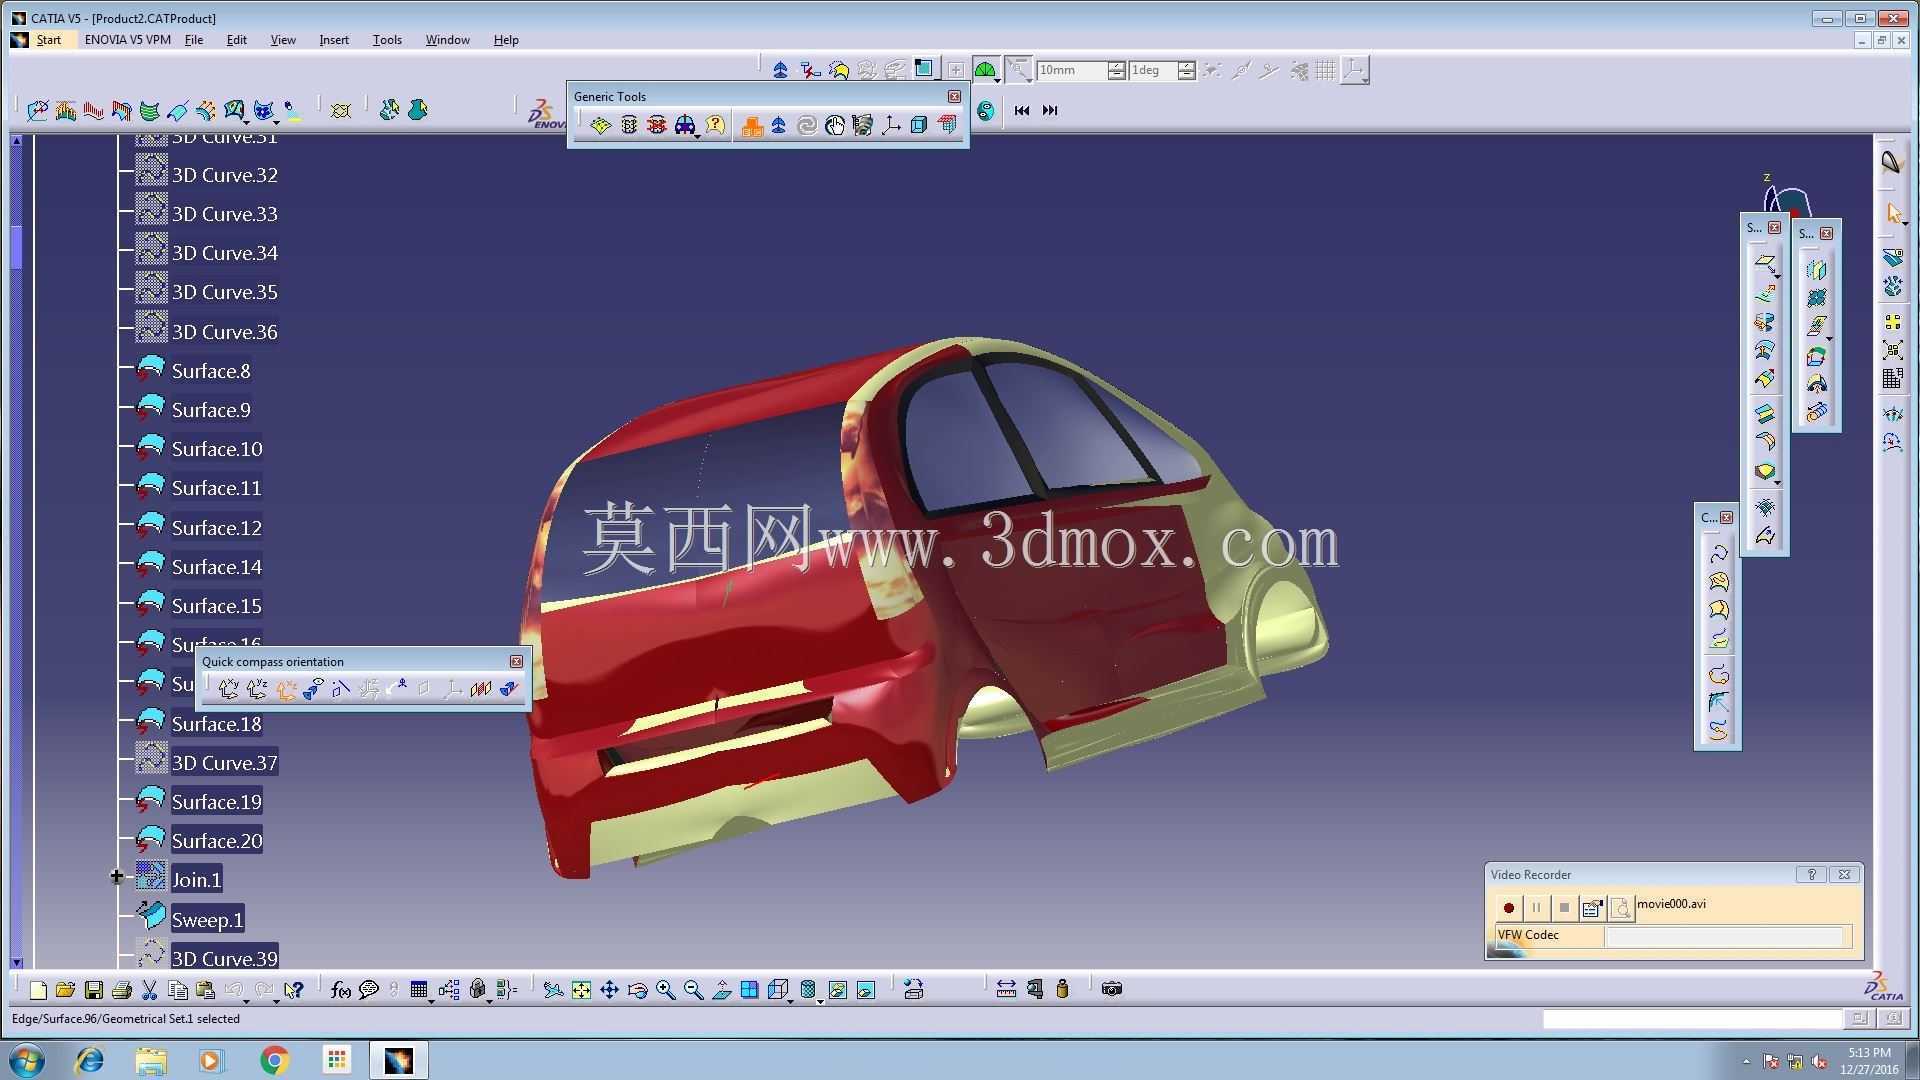Click the Normal View icon

[x=721, y=990]
